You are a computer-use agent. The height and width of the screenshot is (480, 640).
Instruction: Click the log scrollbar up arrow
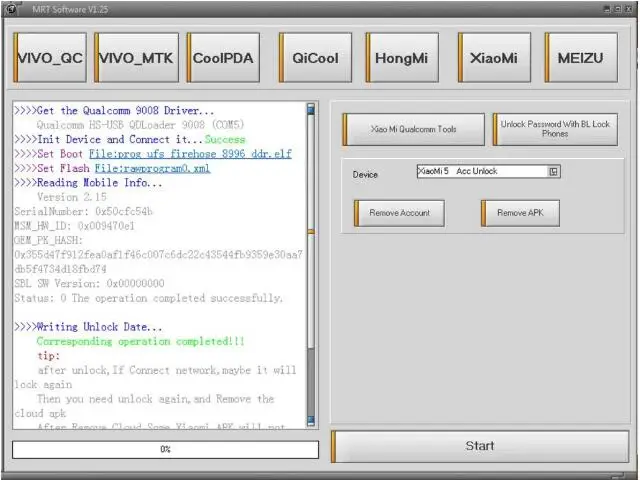[311, 109]
